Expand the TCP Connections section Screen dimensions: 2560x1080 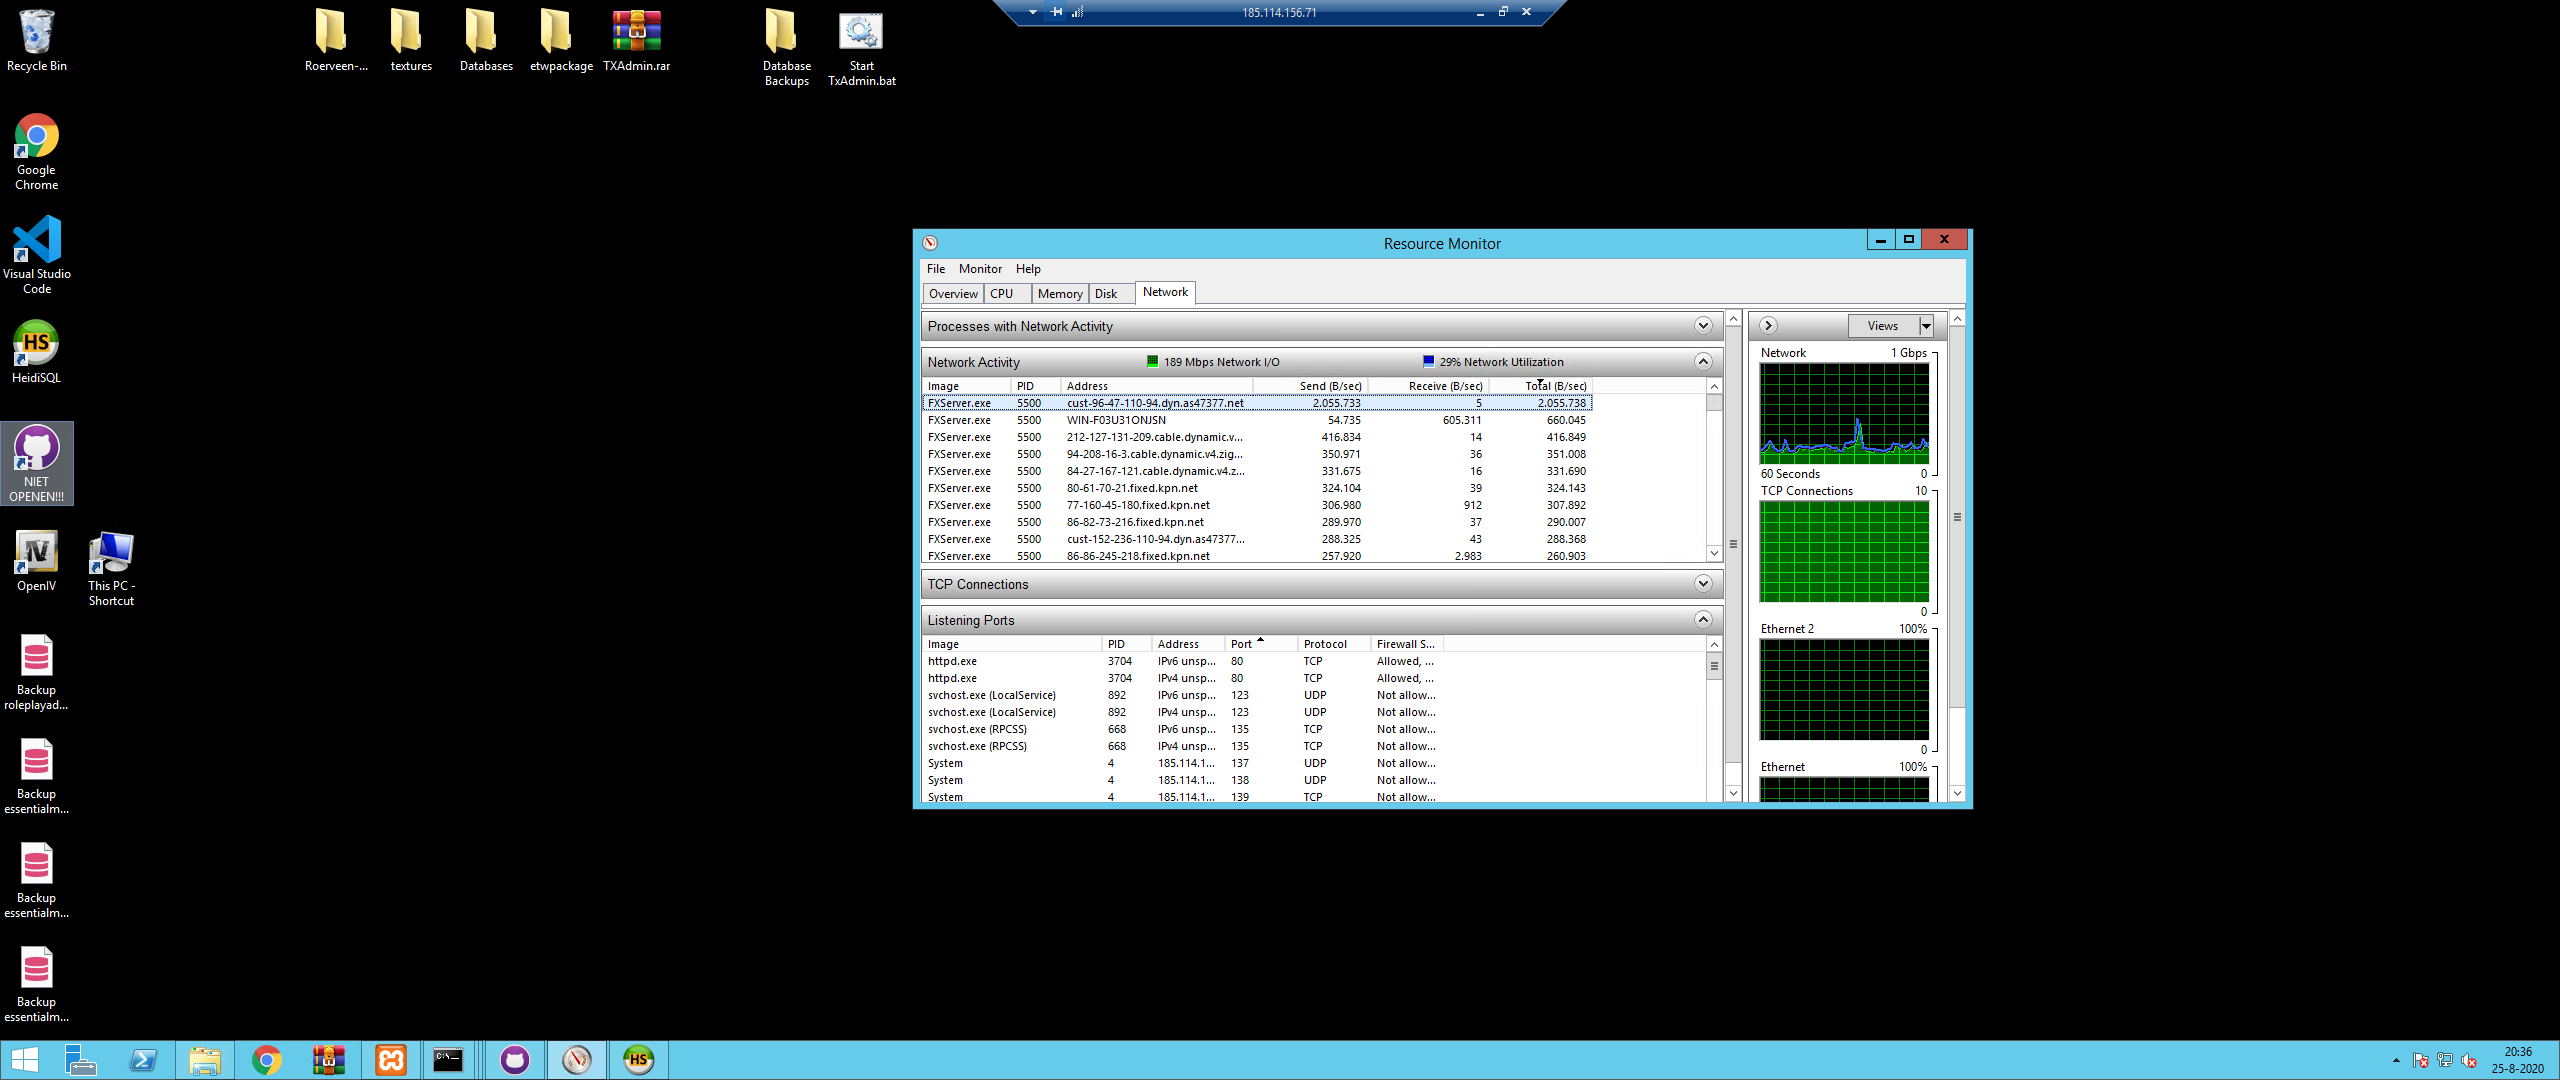coord(1703,584)
